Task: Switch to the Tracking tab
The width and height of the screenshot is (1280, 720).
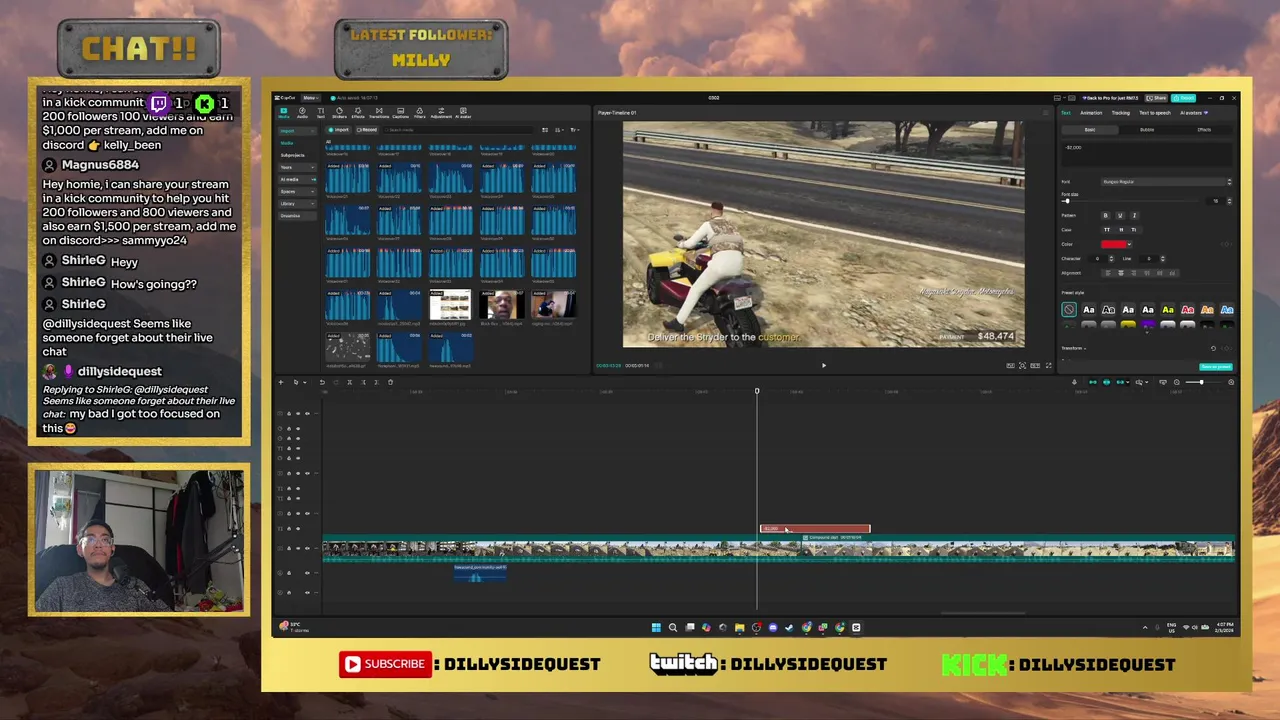Action: tap(1120, 113)
